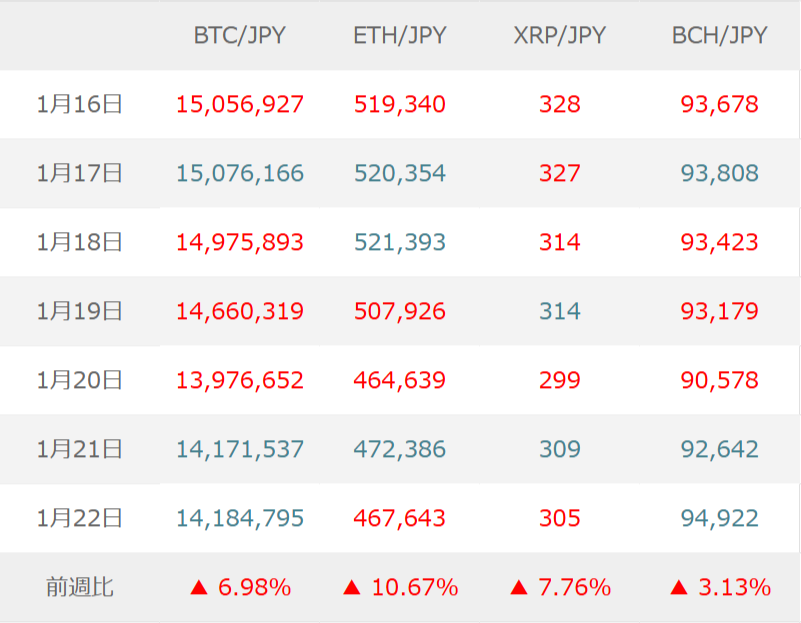The image size is (801, 623).
Task: Click BTC price 15,076,166
Action: click(x=240, y=173)
